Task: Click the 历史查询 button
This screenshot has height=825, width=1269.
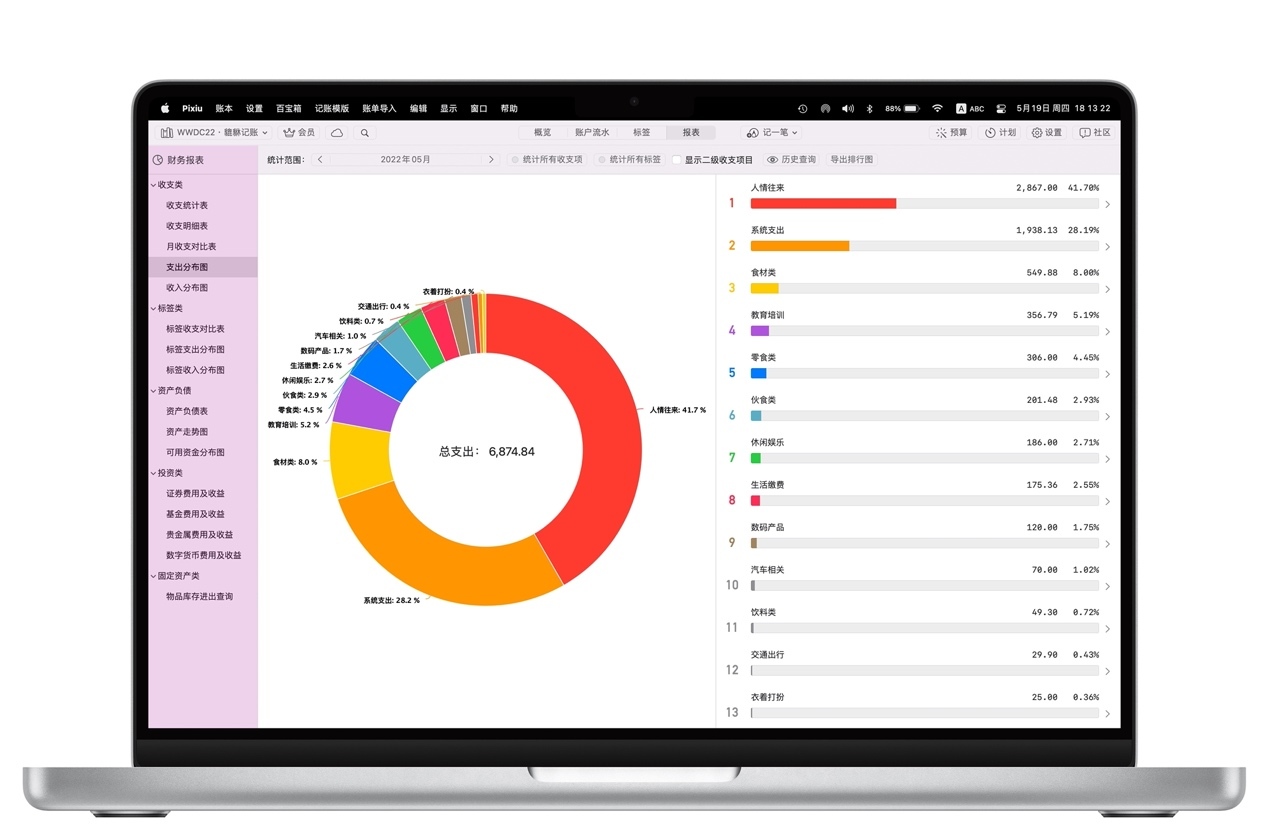Action: (791, 160)
